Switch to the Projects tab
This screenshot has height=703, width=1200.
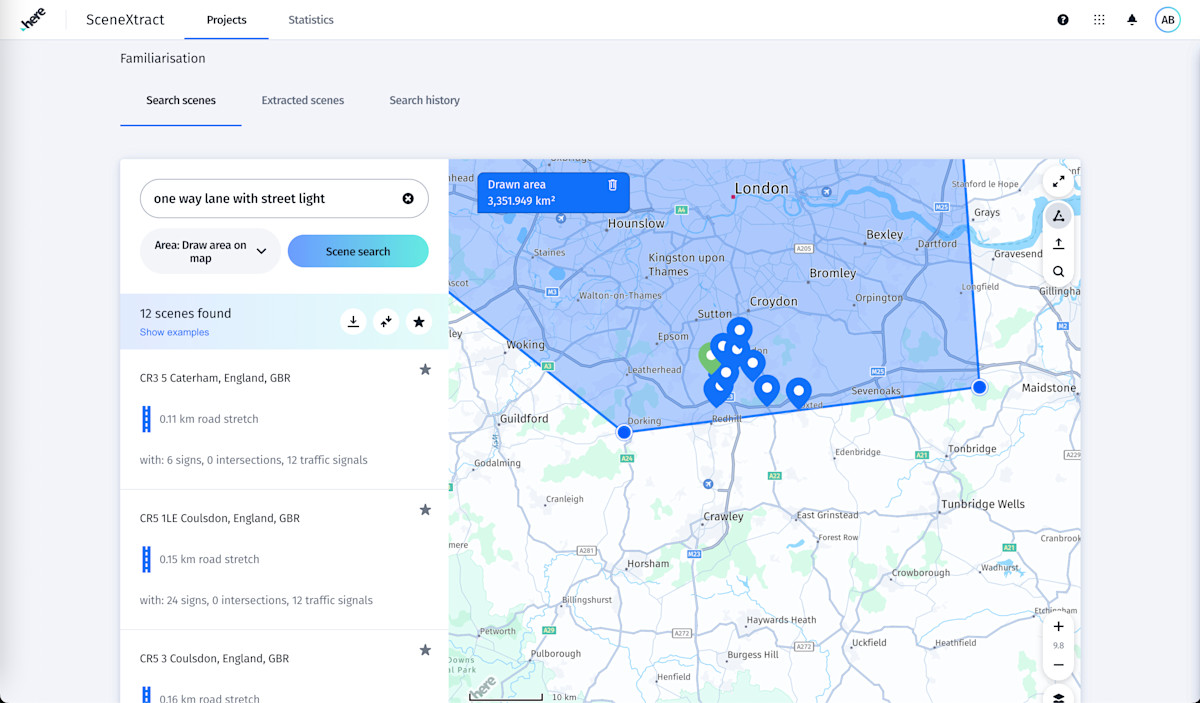[x=226, y=19]
